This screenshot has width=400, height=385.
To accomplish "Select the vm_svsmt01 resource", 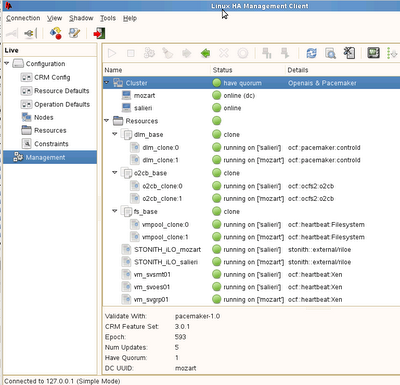I will [x=251, y=274].
